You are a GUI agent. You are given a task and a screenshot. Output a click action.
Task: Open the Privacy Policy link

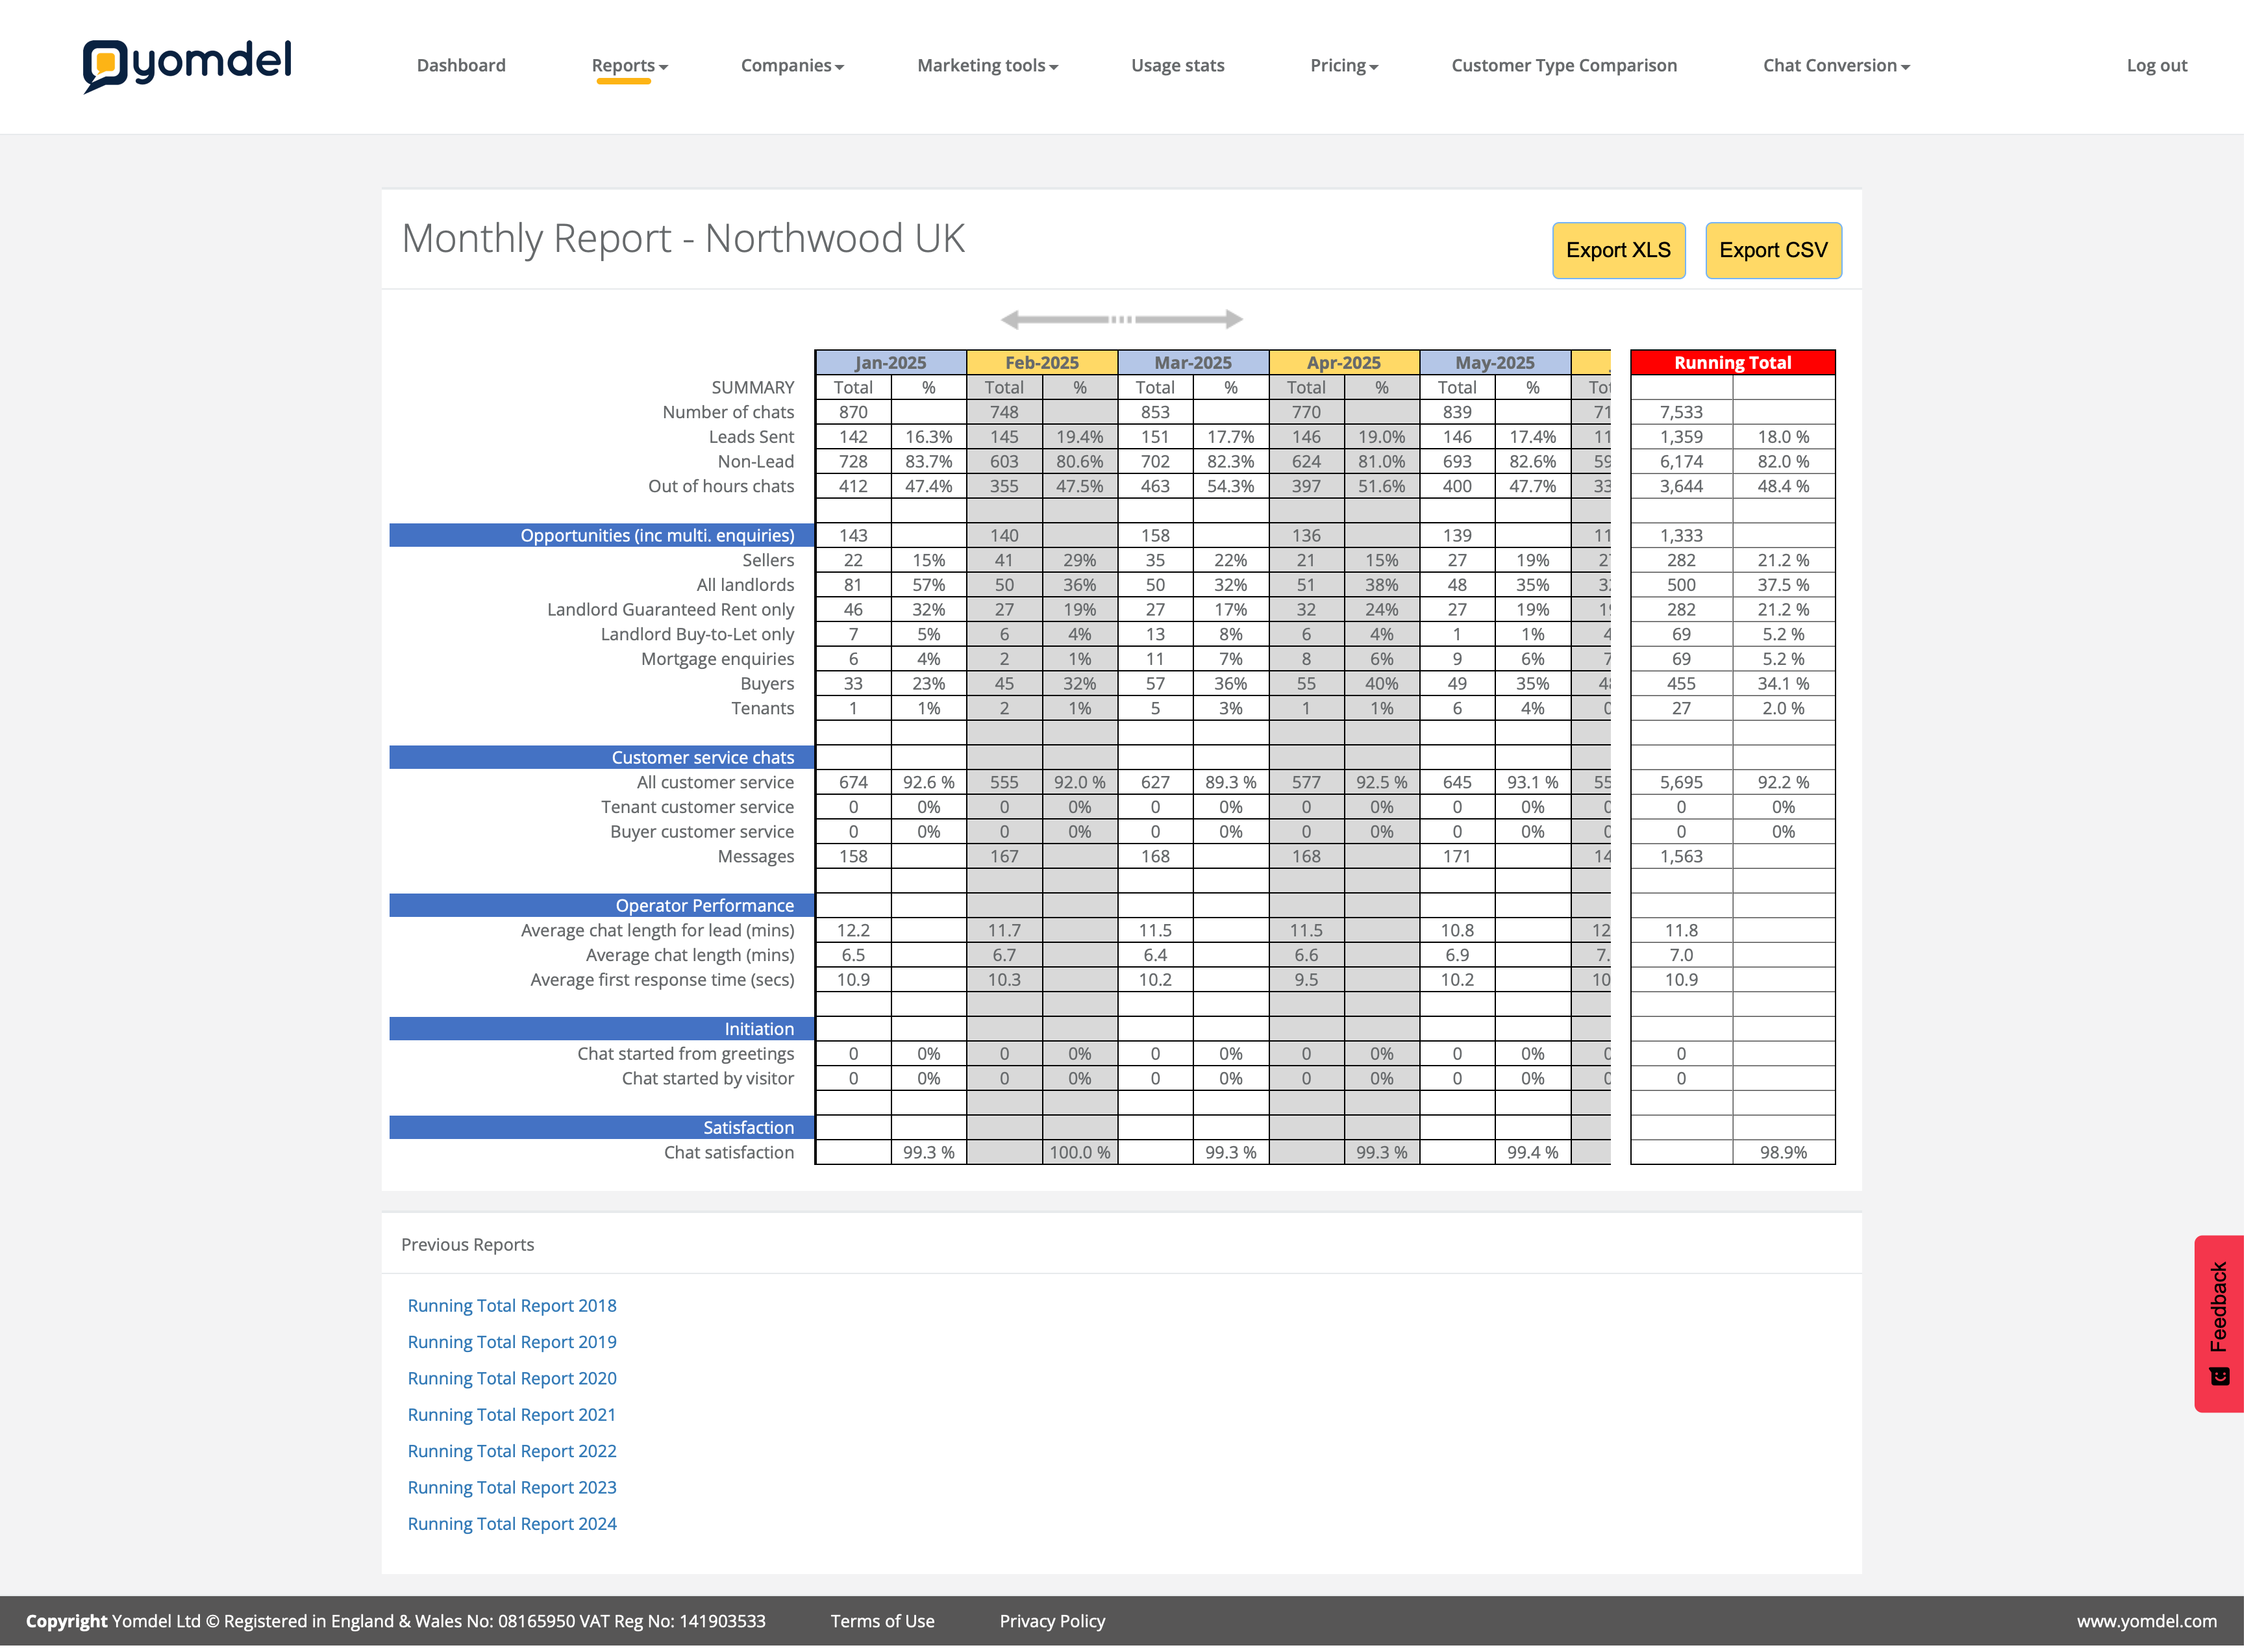[1052, 1621]
